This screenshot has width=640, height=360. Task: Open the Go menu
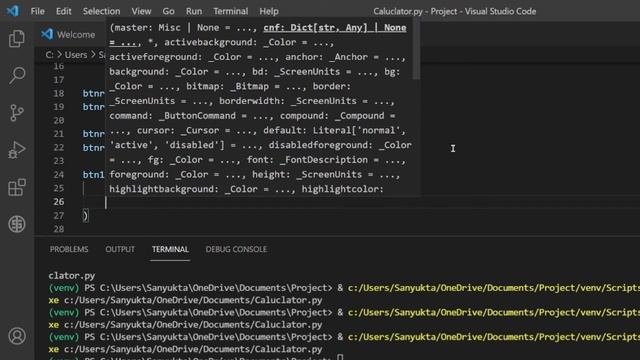tap(168, 11)
